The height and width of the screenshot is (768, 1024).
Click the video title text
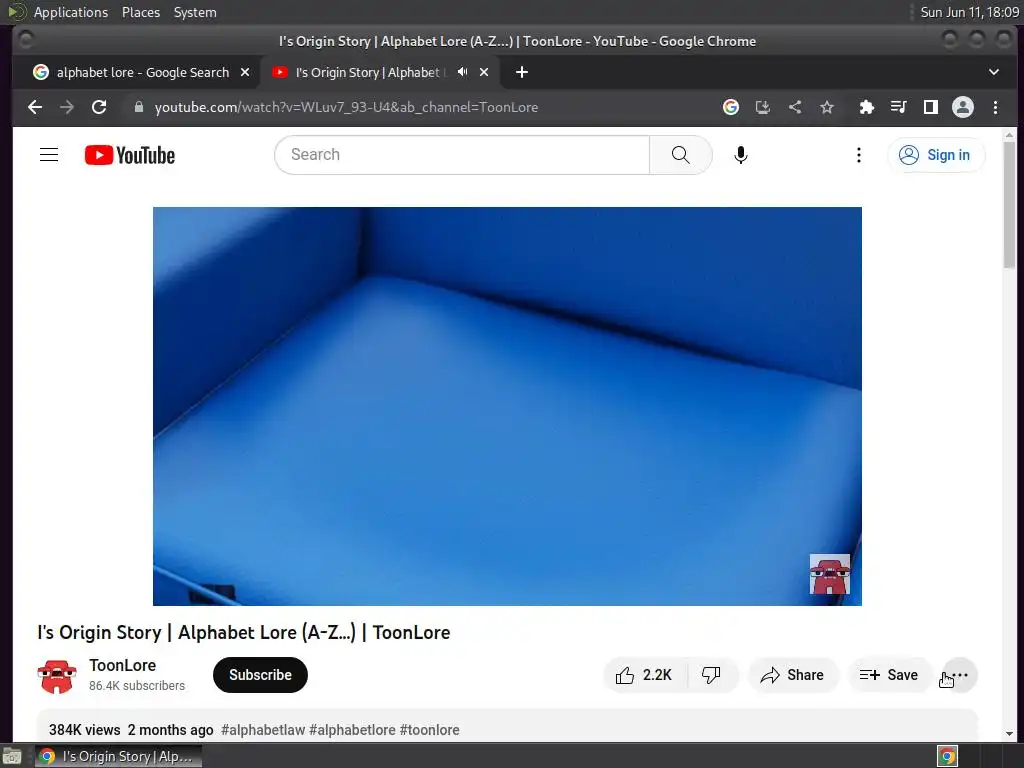click(244, 632)
